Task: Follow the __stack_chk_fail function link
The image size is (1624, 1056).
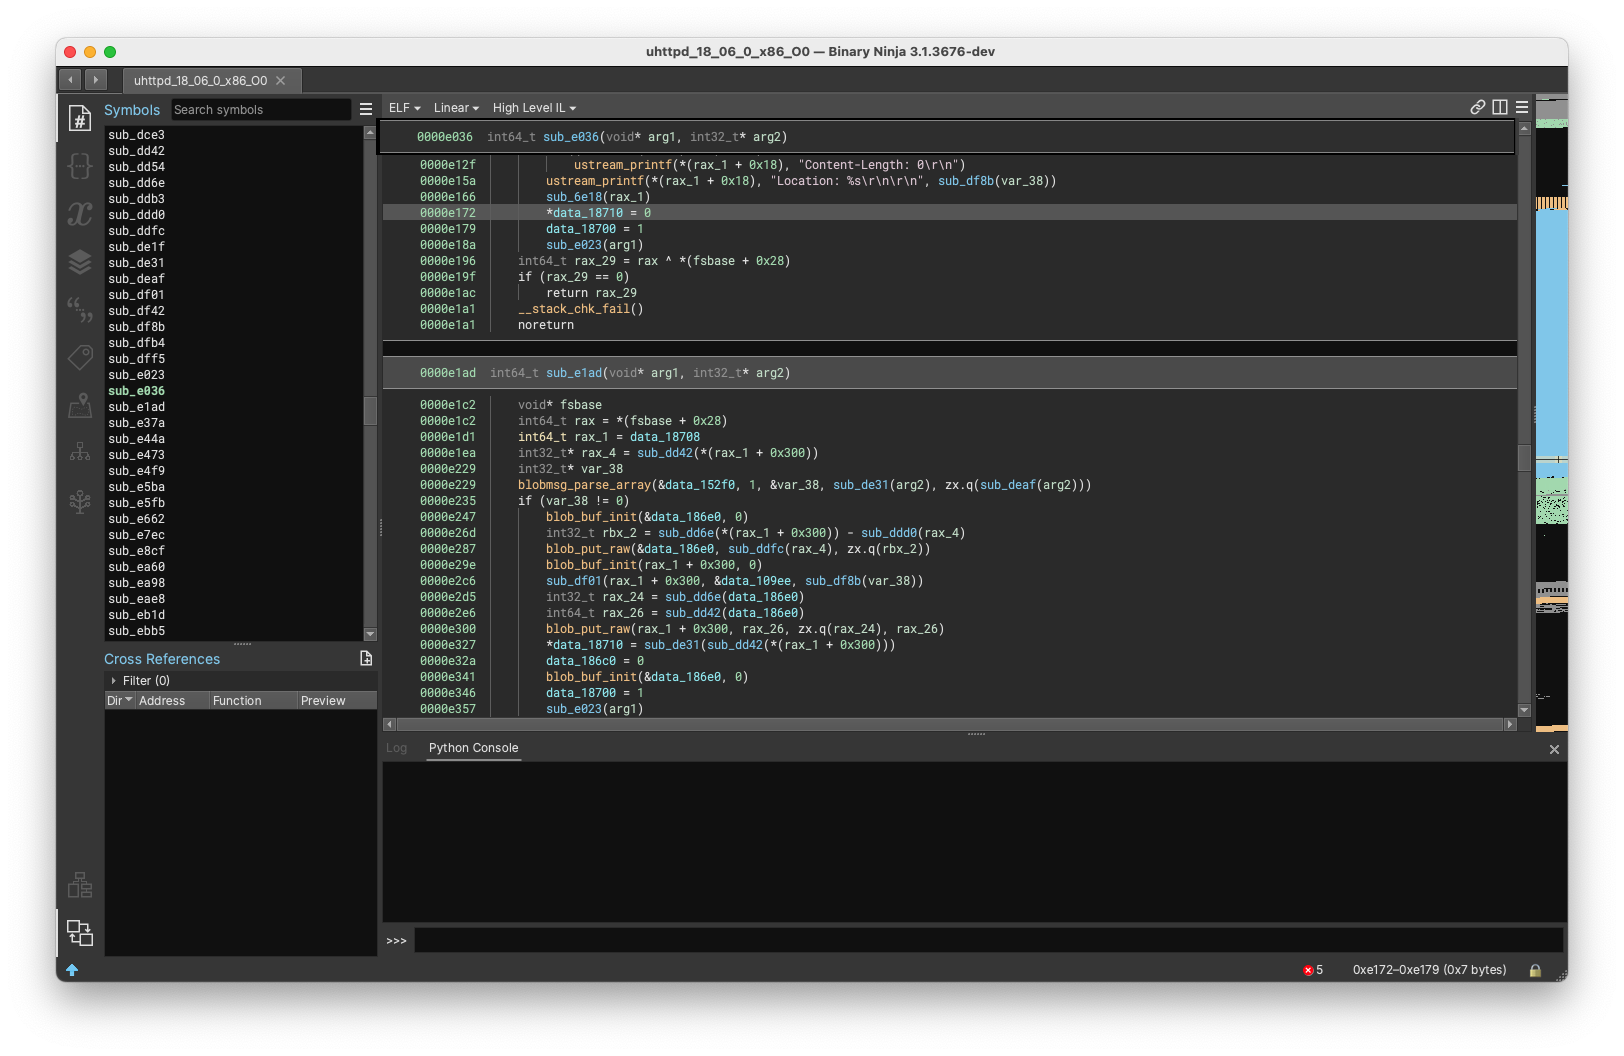Action: pyautogui.click(x=575, y=309)
